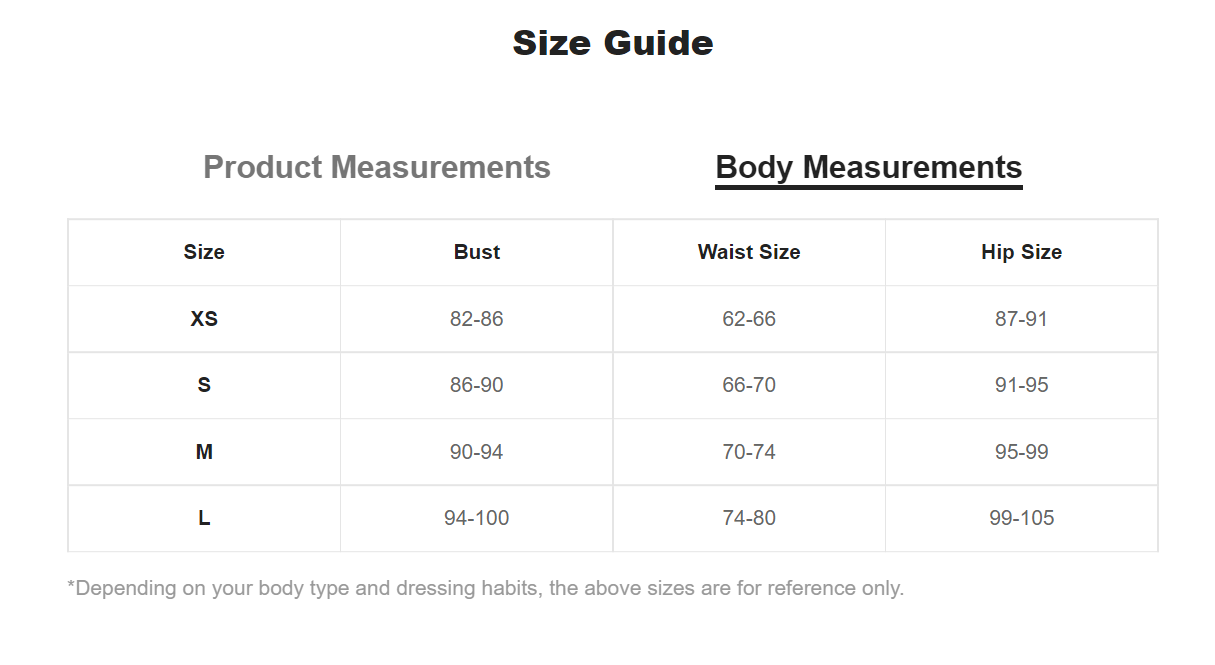Click the Size column header
Viewport: 1215px width, 665px height.
point(204,252)
